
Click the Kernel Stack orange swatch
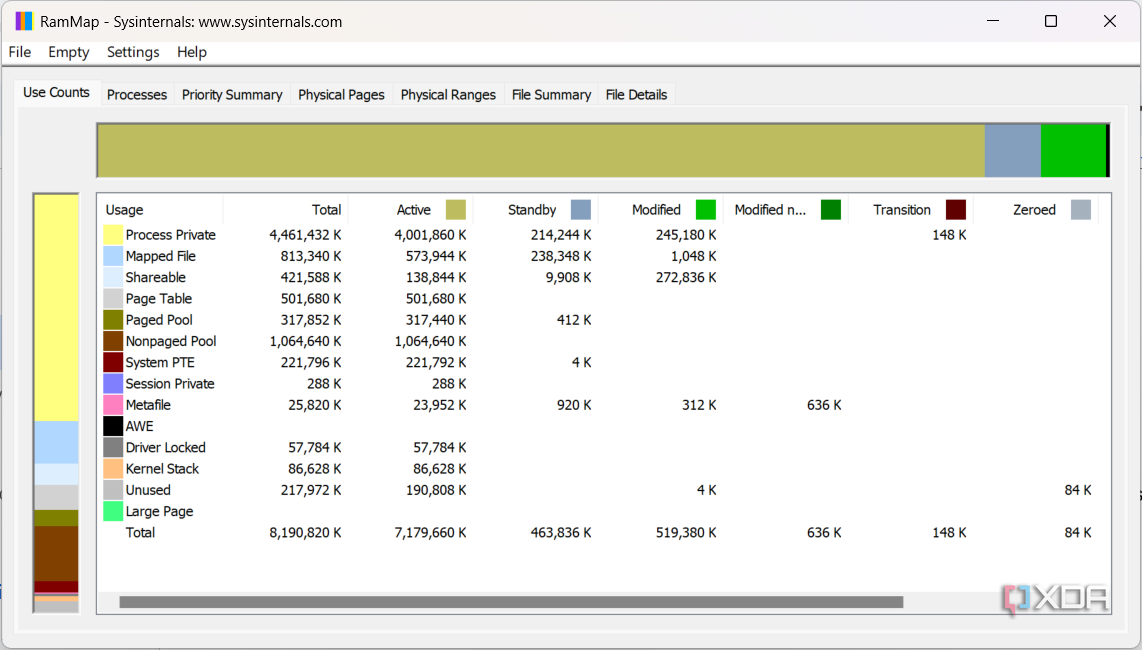click(113, 469)
